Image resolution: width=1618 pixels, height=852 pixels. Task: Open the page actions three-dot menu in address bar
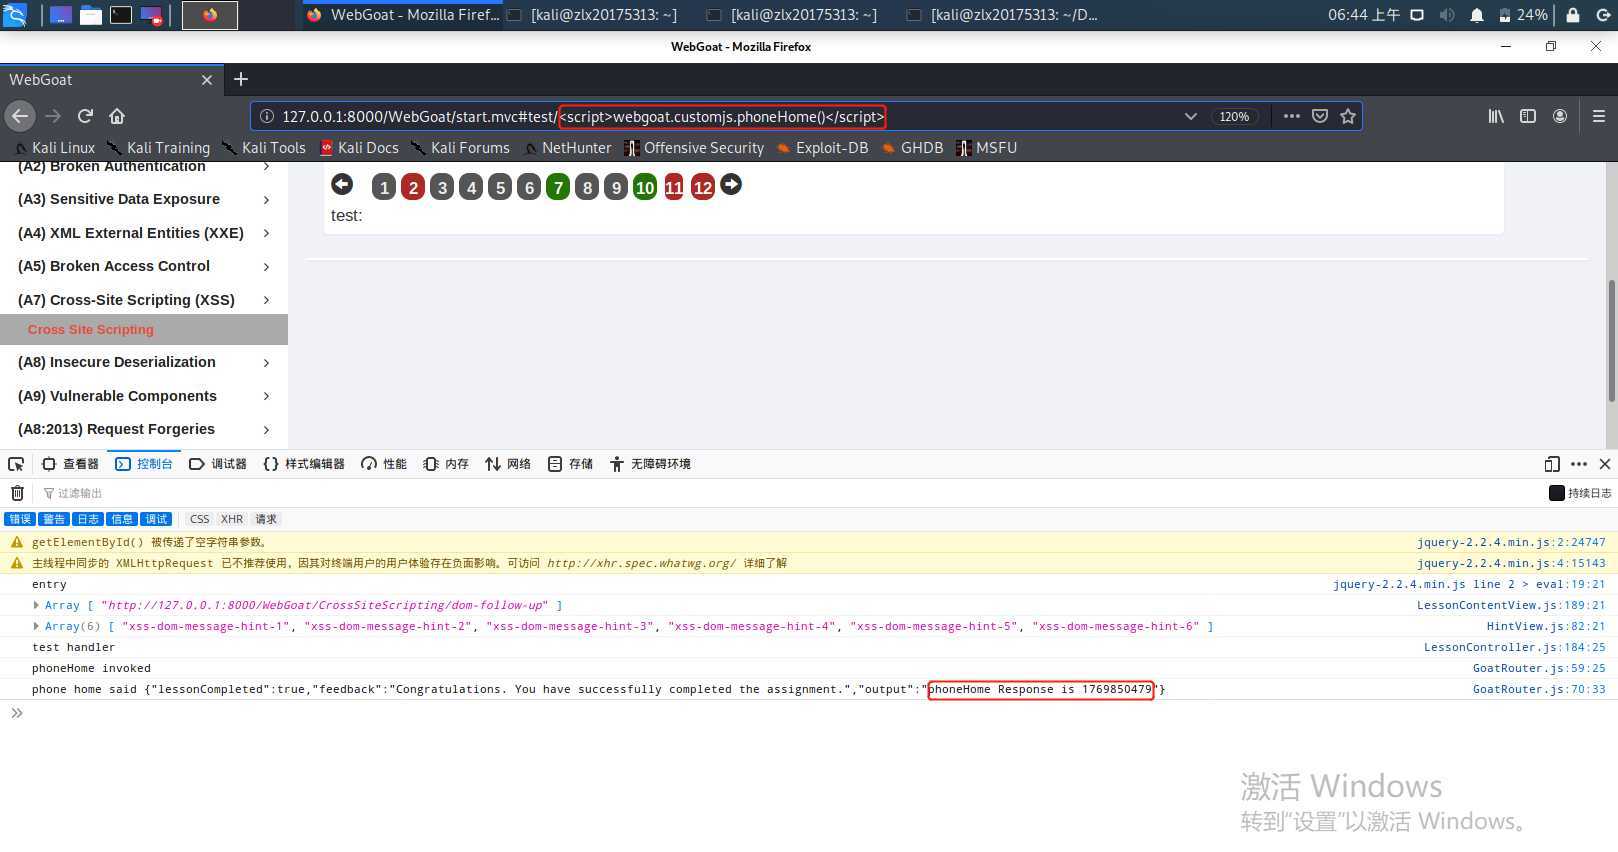click(x=1292, y=116)
